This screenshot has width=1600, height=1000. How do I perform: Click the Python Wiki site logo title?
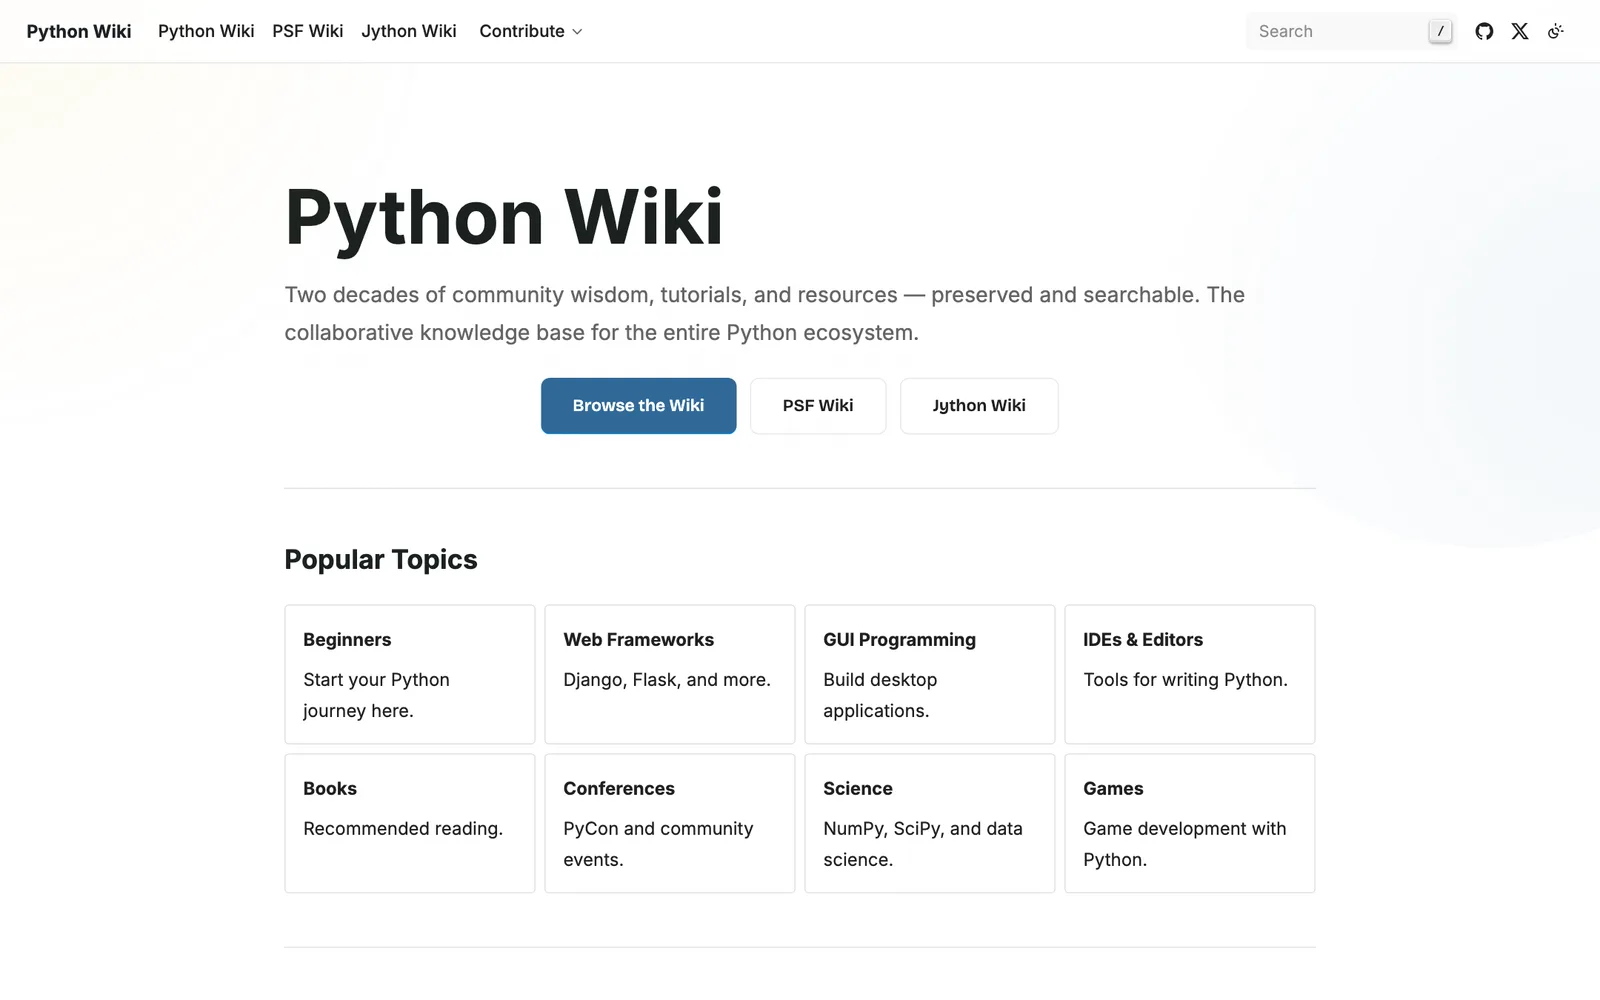click(x=79, y=31)
